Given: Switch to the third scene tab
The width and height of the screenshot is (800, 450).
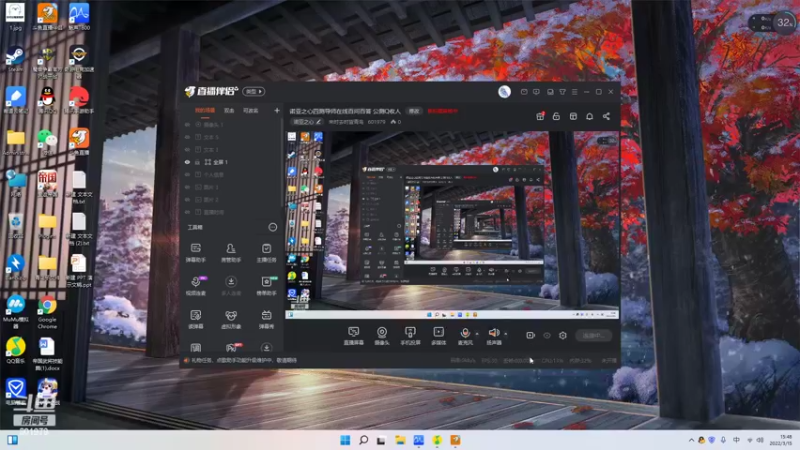Looking at the screenshot, I should coord(251,110).
